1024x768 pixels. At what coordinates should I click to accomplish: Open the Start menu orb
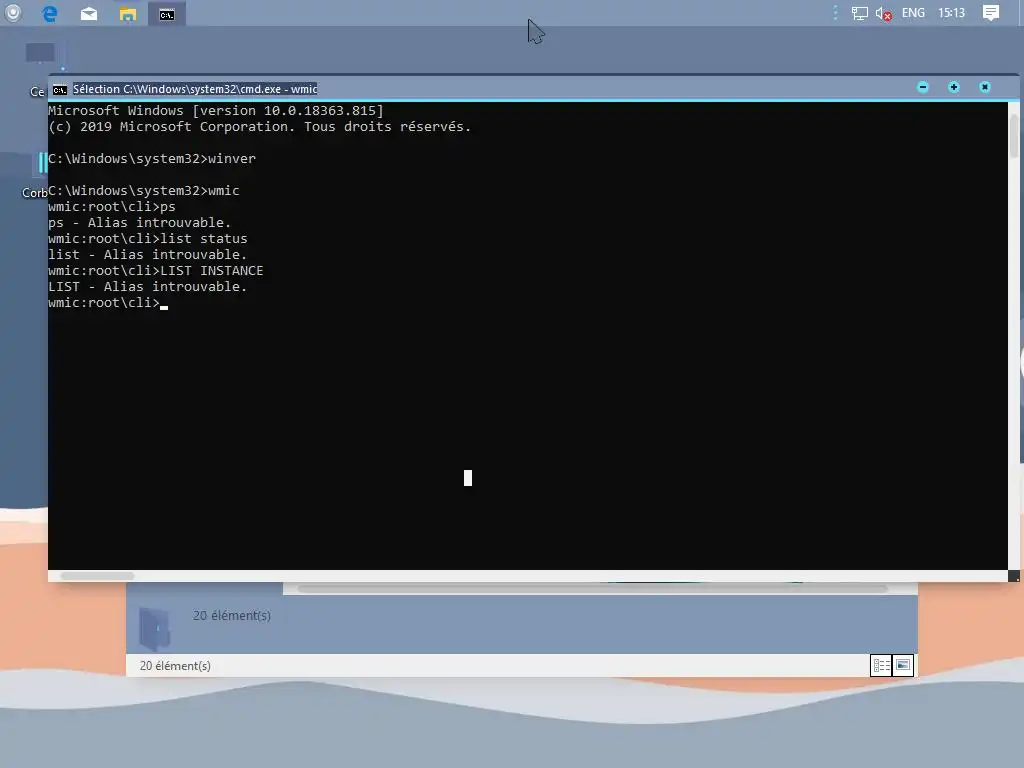click(12, 13)
